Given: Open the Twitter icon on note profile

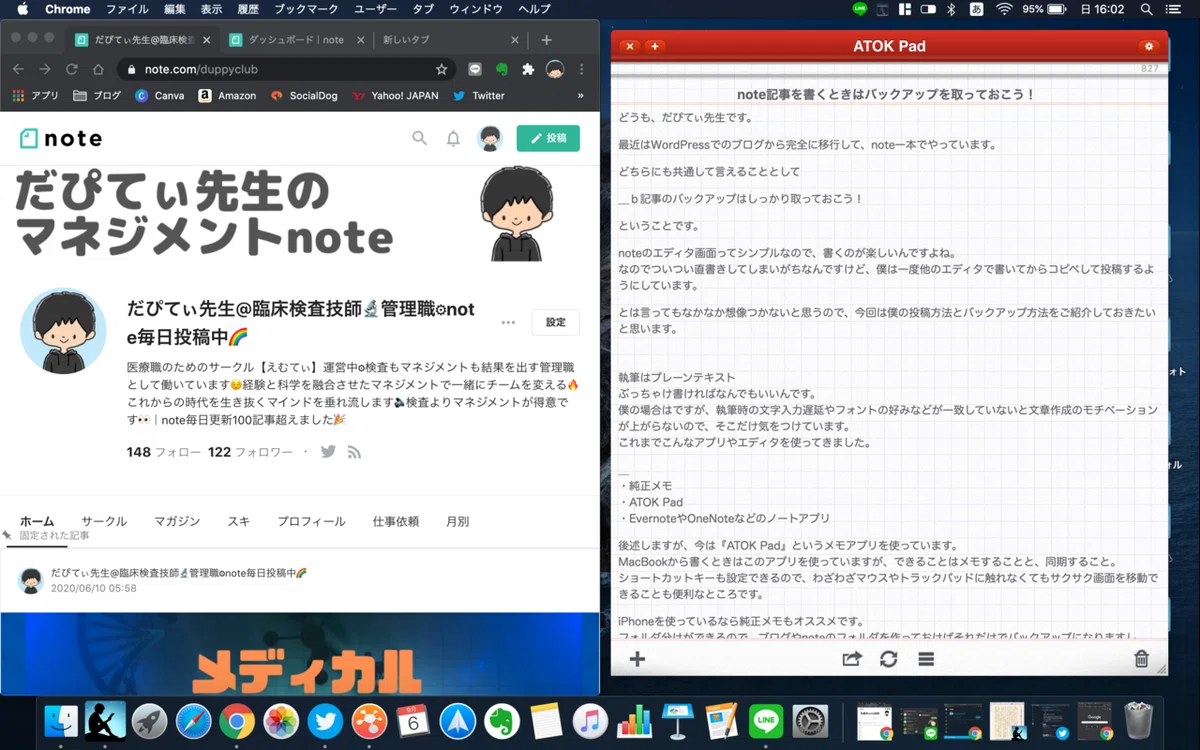Looking at the screenshot, I should click(x=328, y=452).
